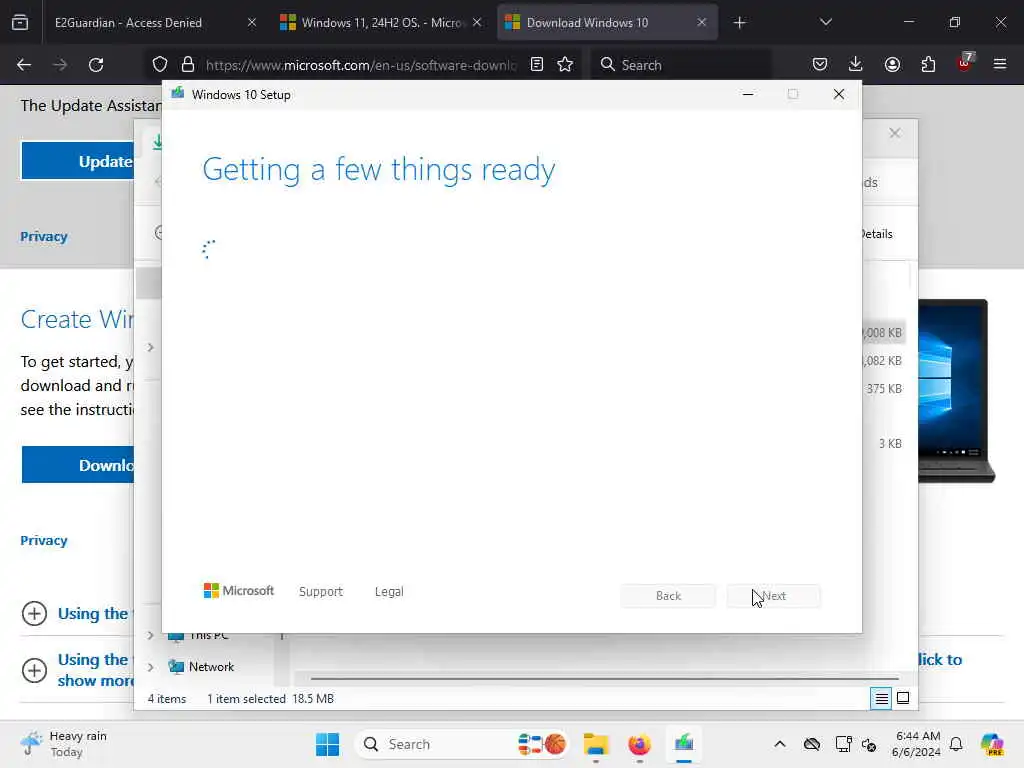Click the first Privacy link on webpage

[x=44, y=236]
